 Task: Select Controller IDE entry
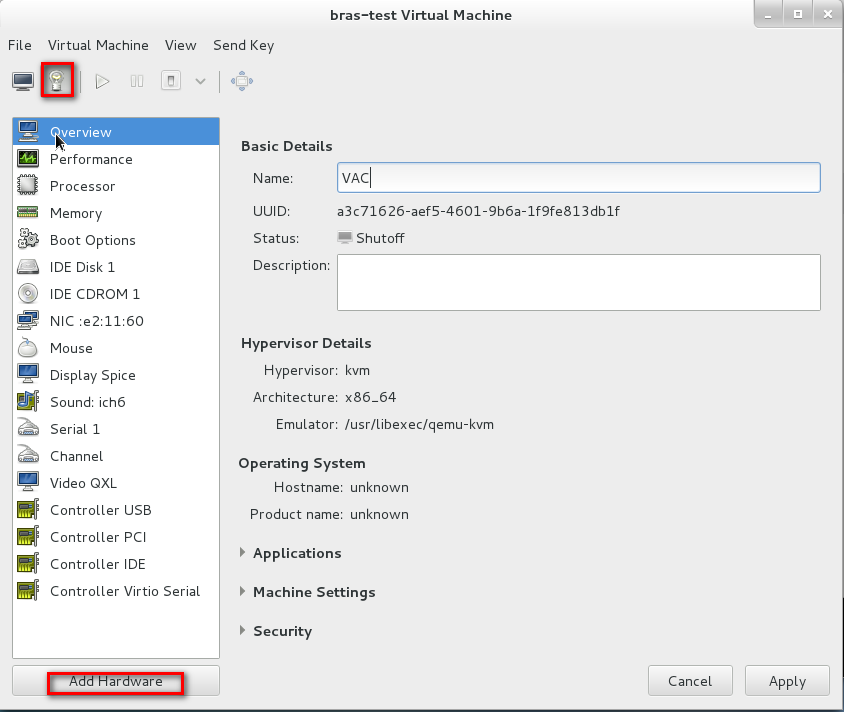point(116,564)
